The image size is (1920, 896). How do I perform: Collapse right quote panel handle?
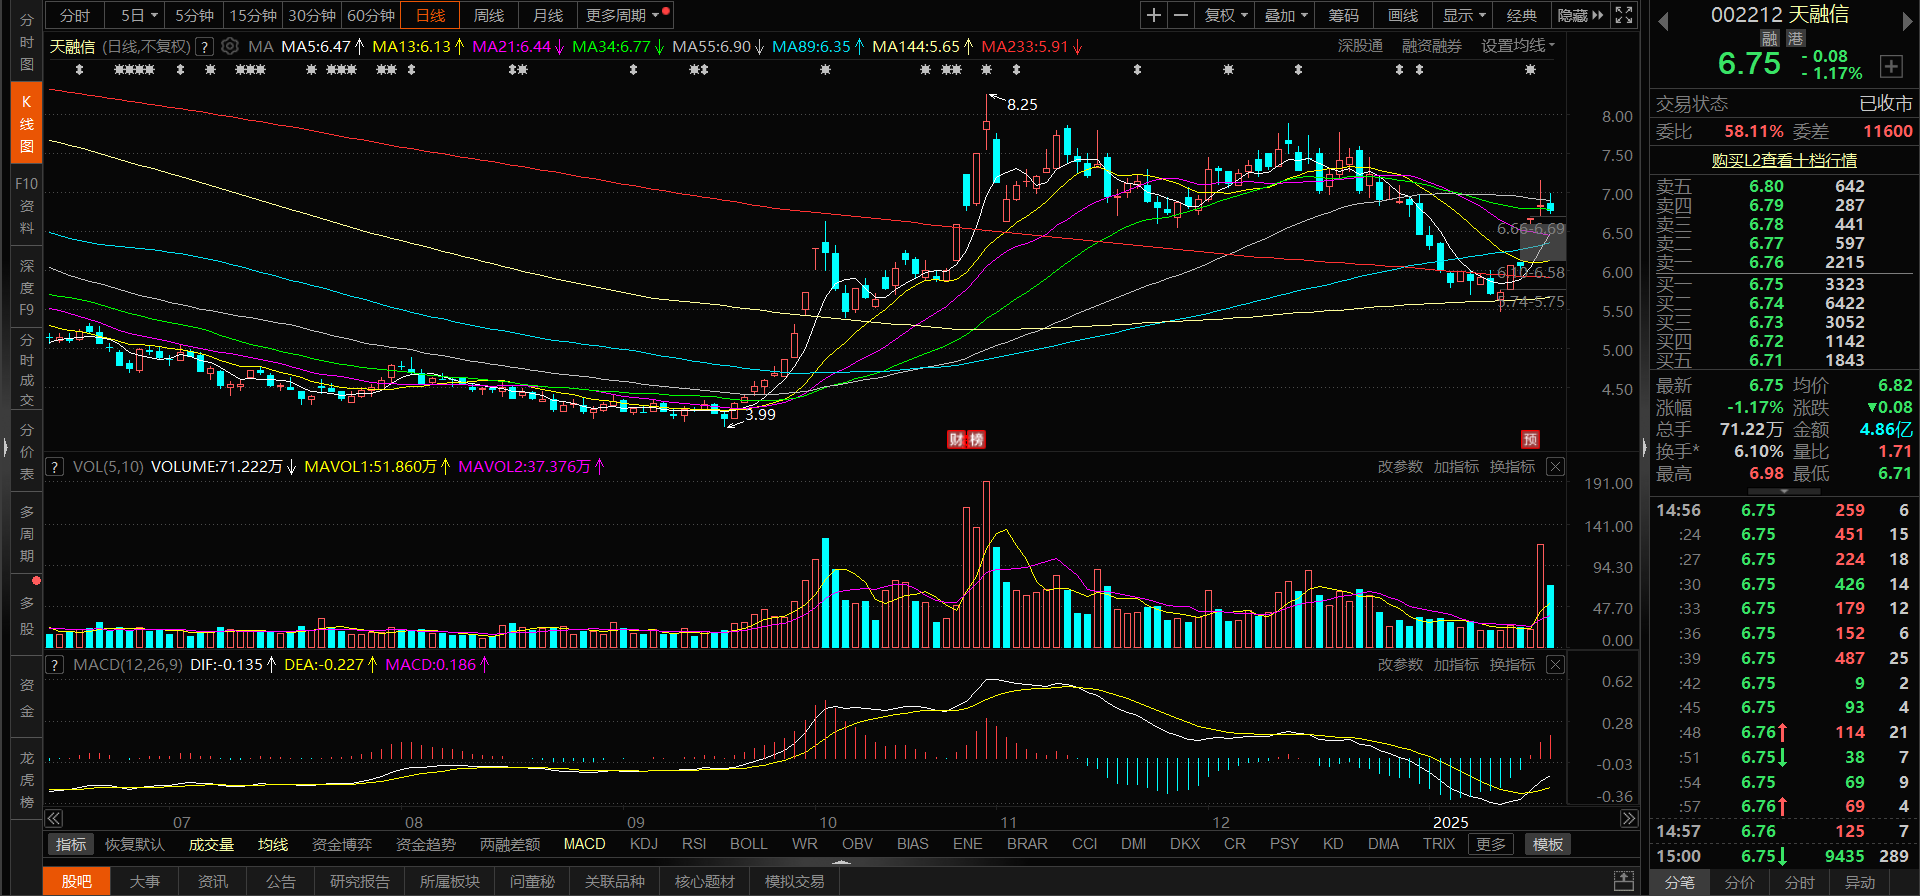[x=1644, y=448]
